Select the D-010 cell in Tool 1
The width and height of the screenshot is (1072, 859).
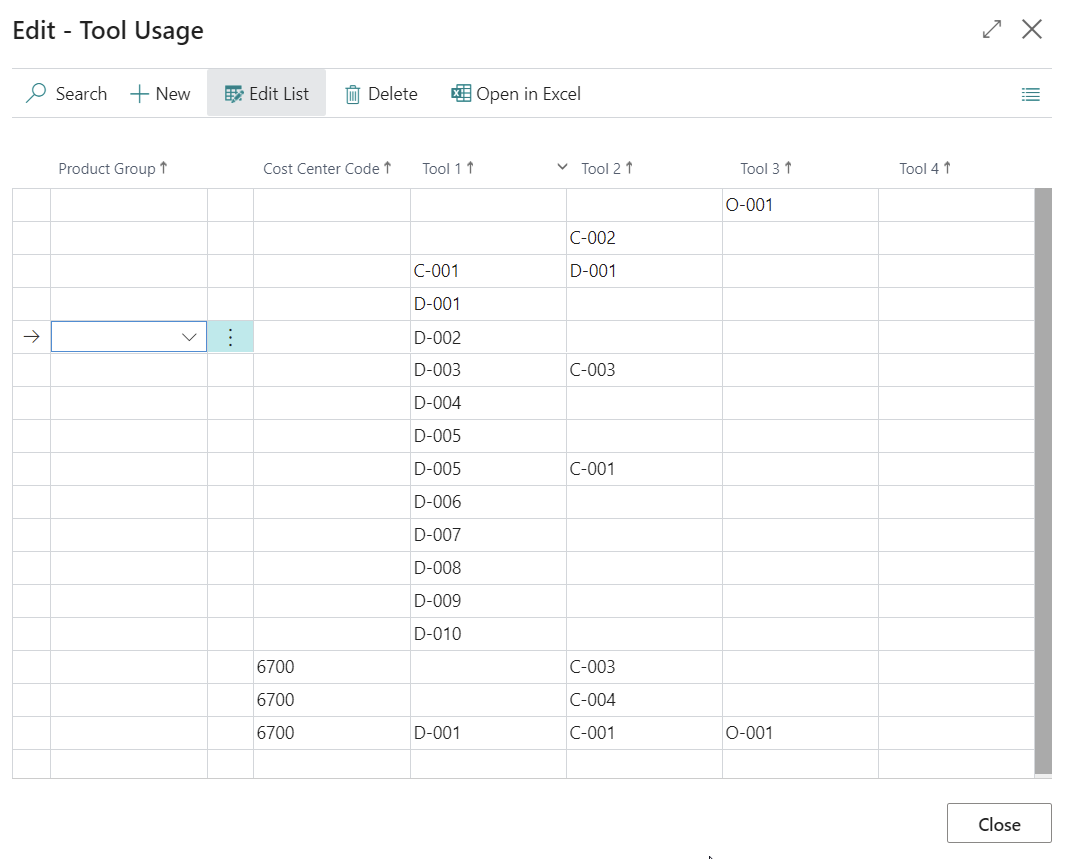438,634
